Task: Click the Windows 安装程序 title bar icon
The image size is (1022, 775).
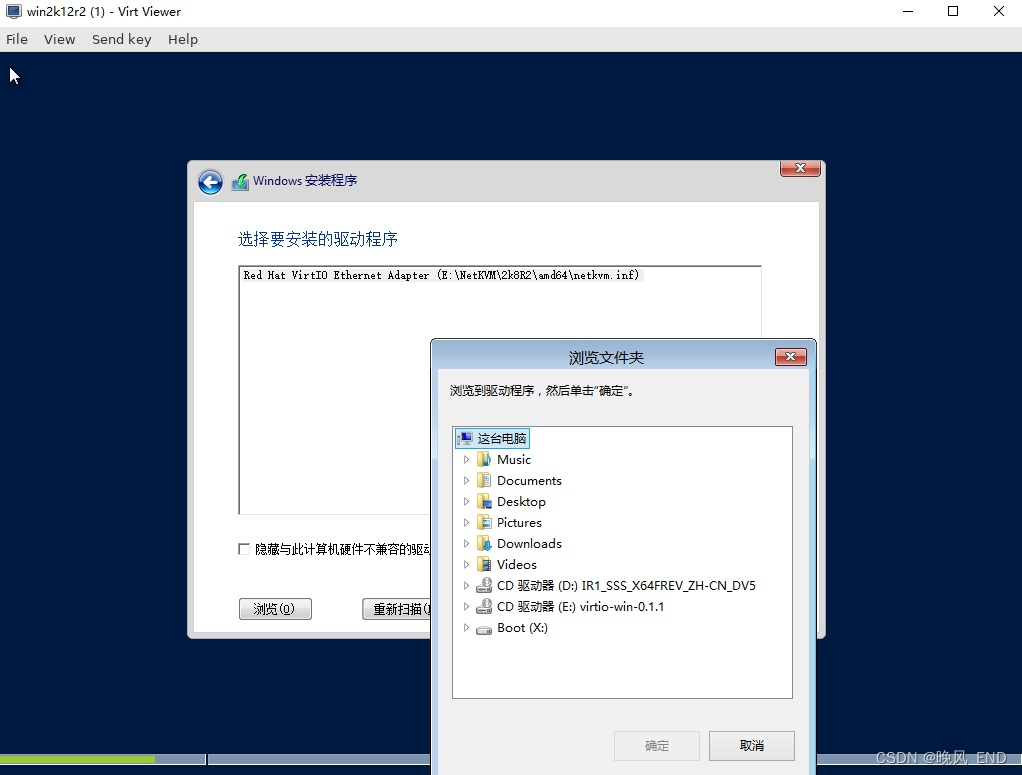Action: point(240,182)
